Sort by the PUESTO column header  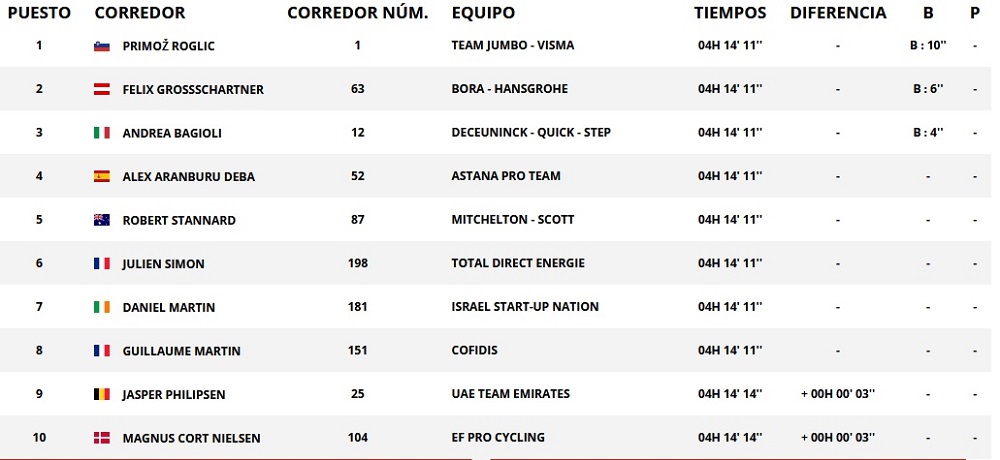pos(39,13)
